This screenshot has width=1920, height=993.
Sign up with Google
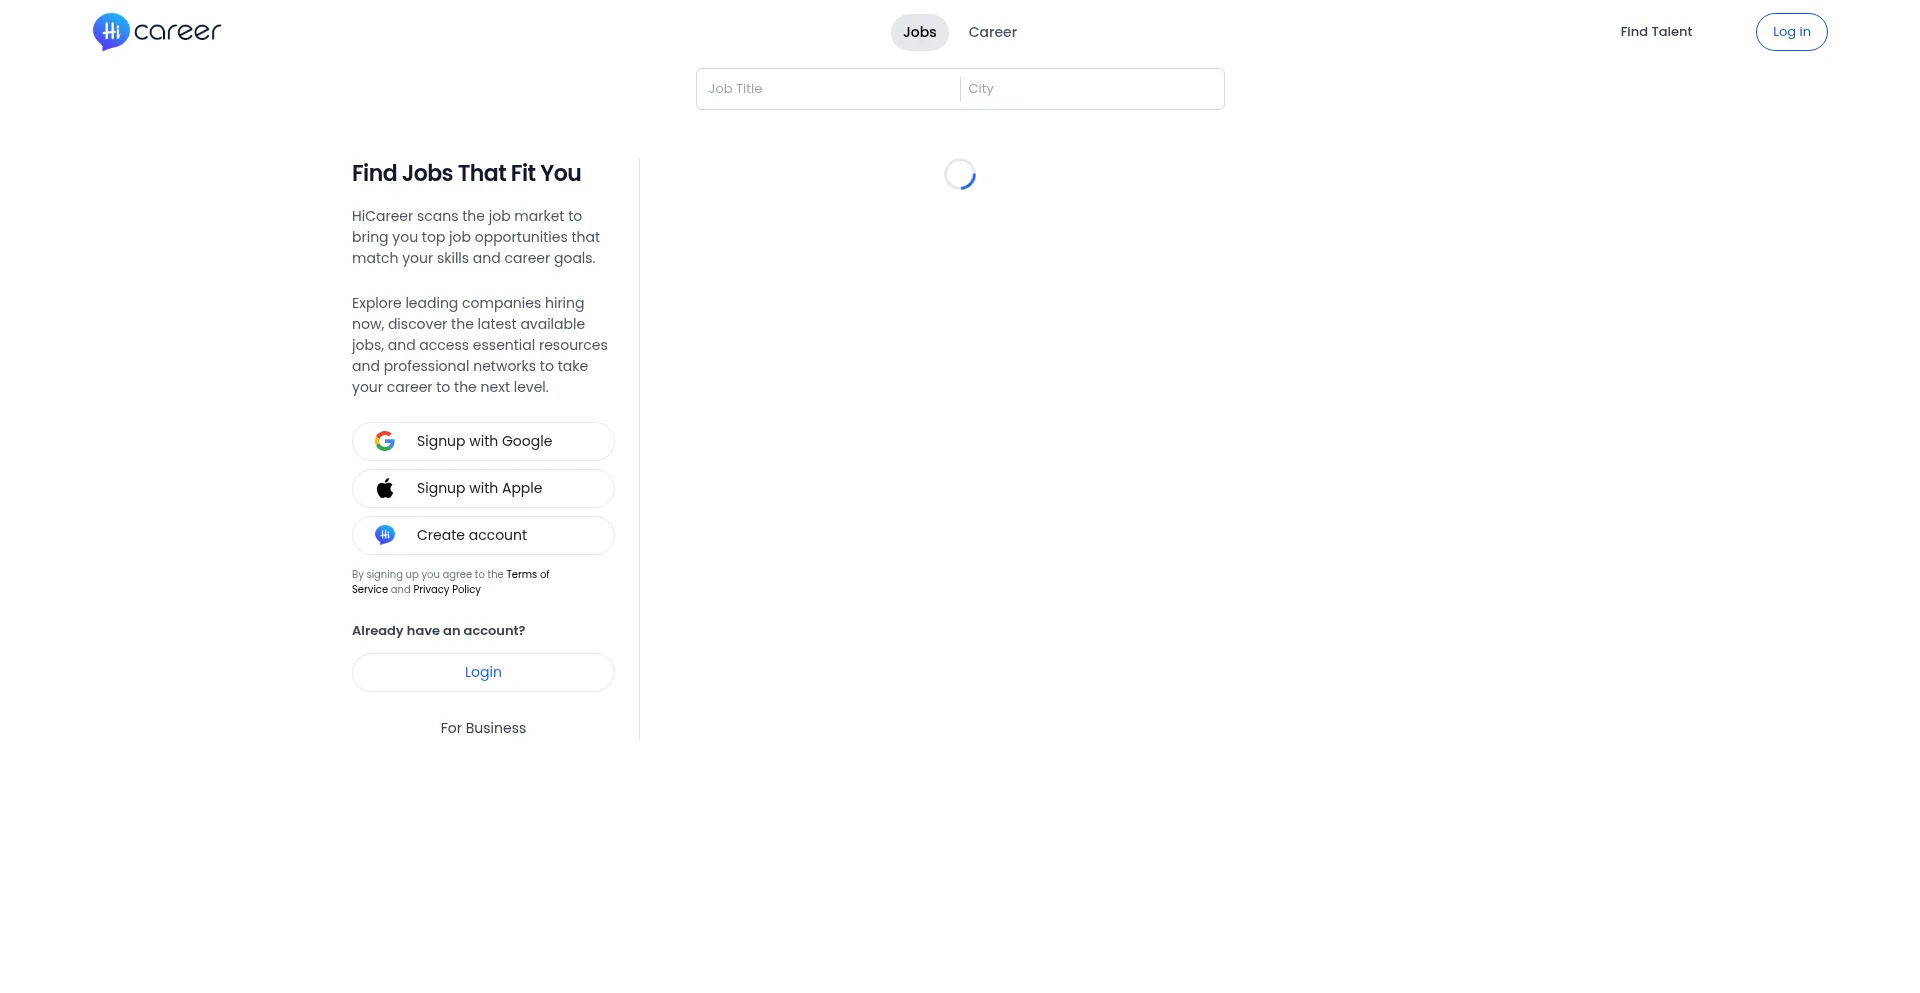483,441
